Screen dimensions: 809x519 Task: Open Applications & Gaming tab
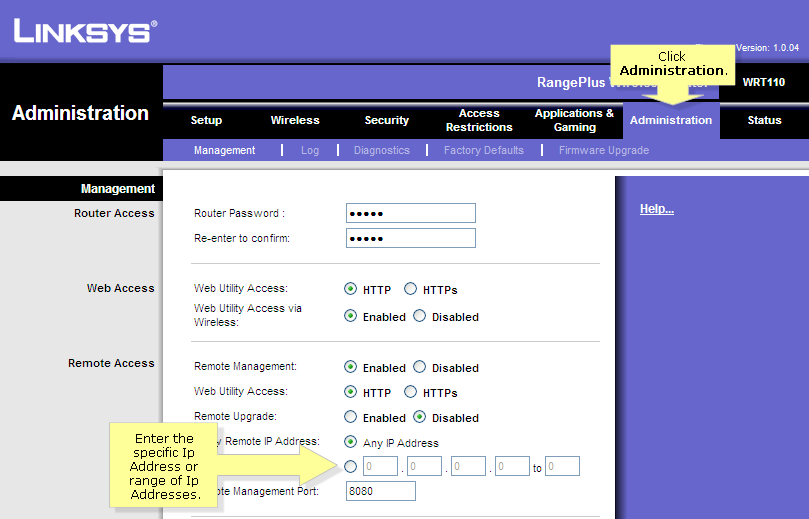pos(574,121)
